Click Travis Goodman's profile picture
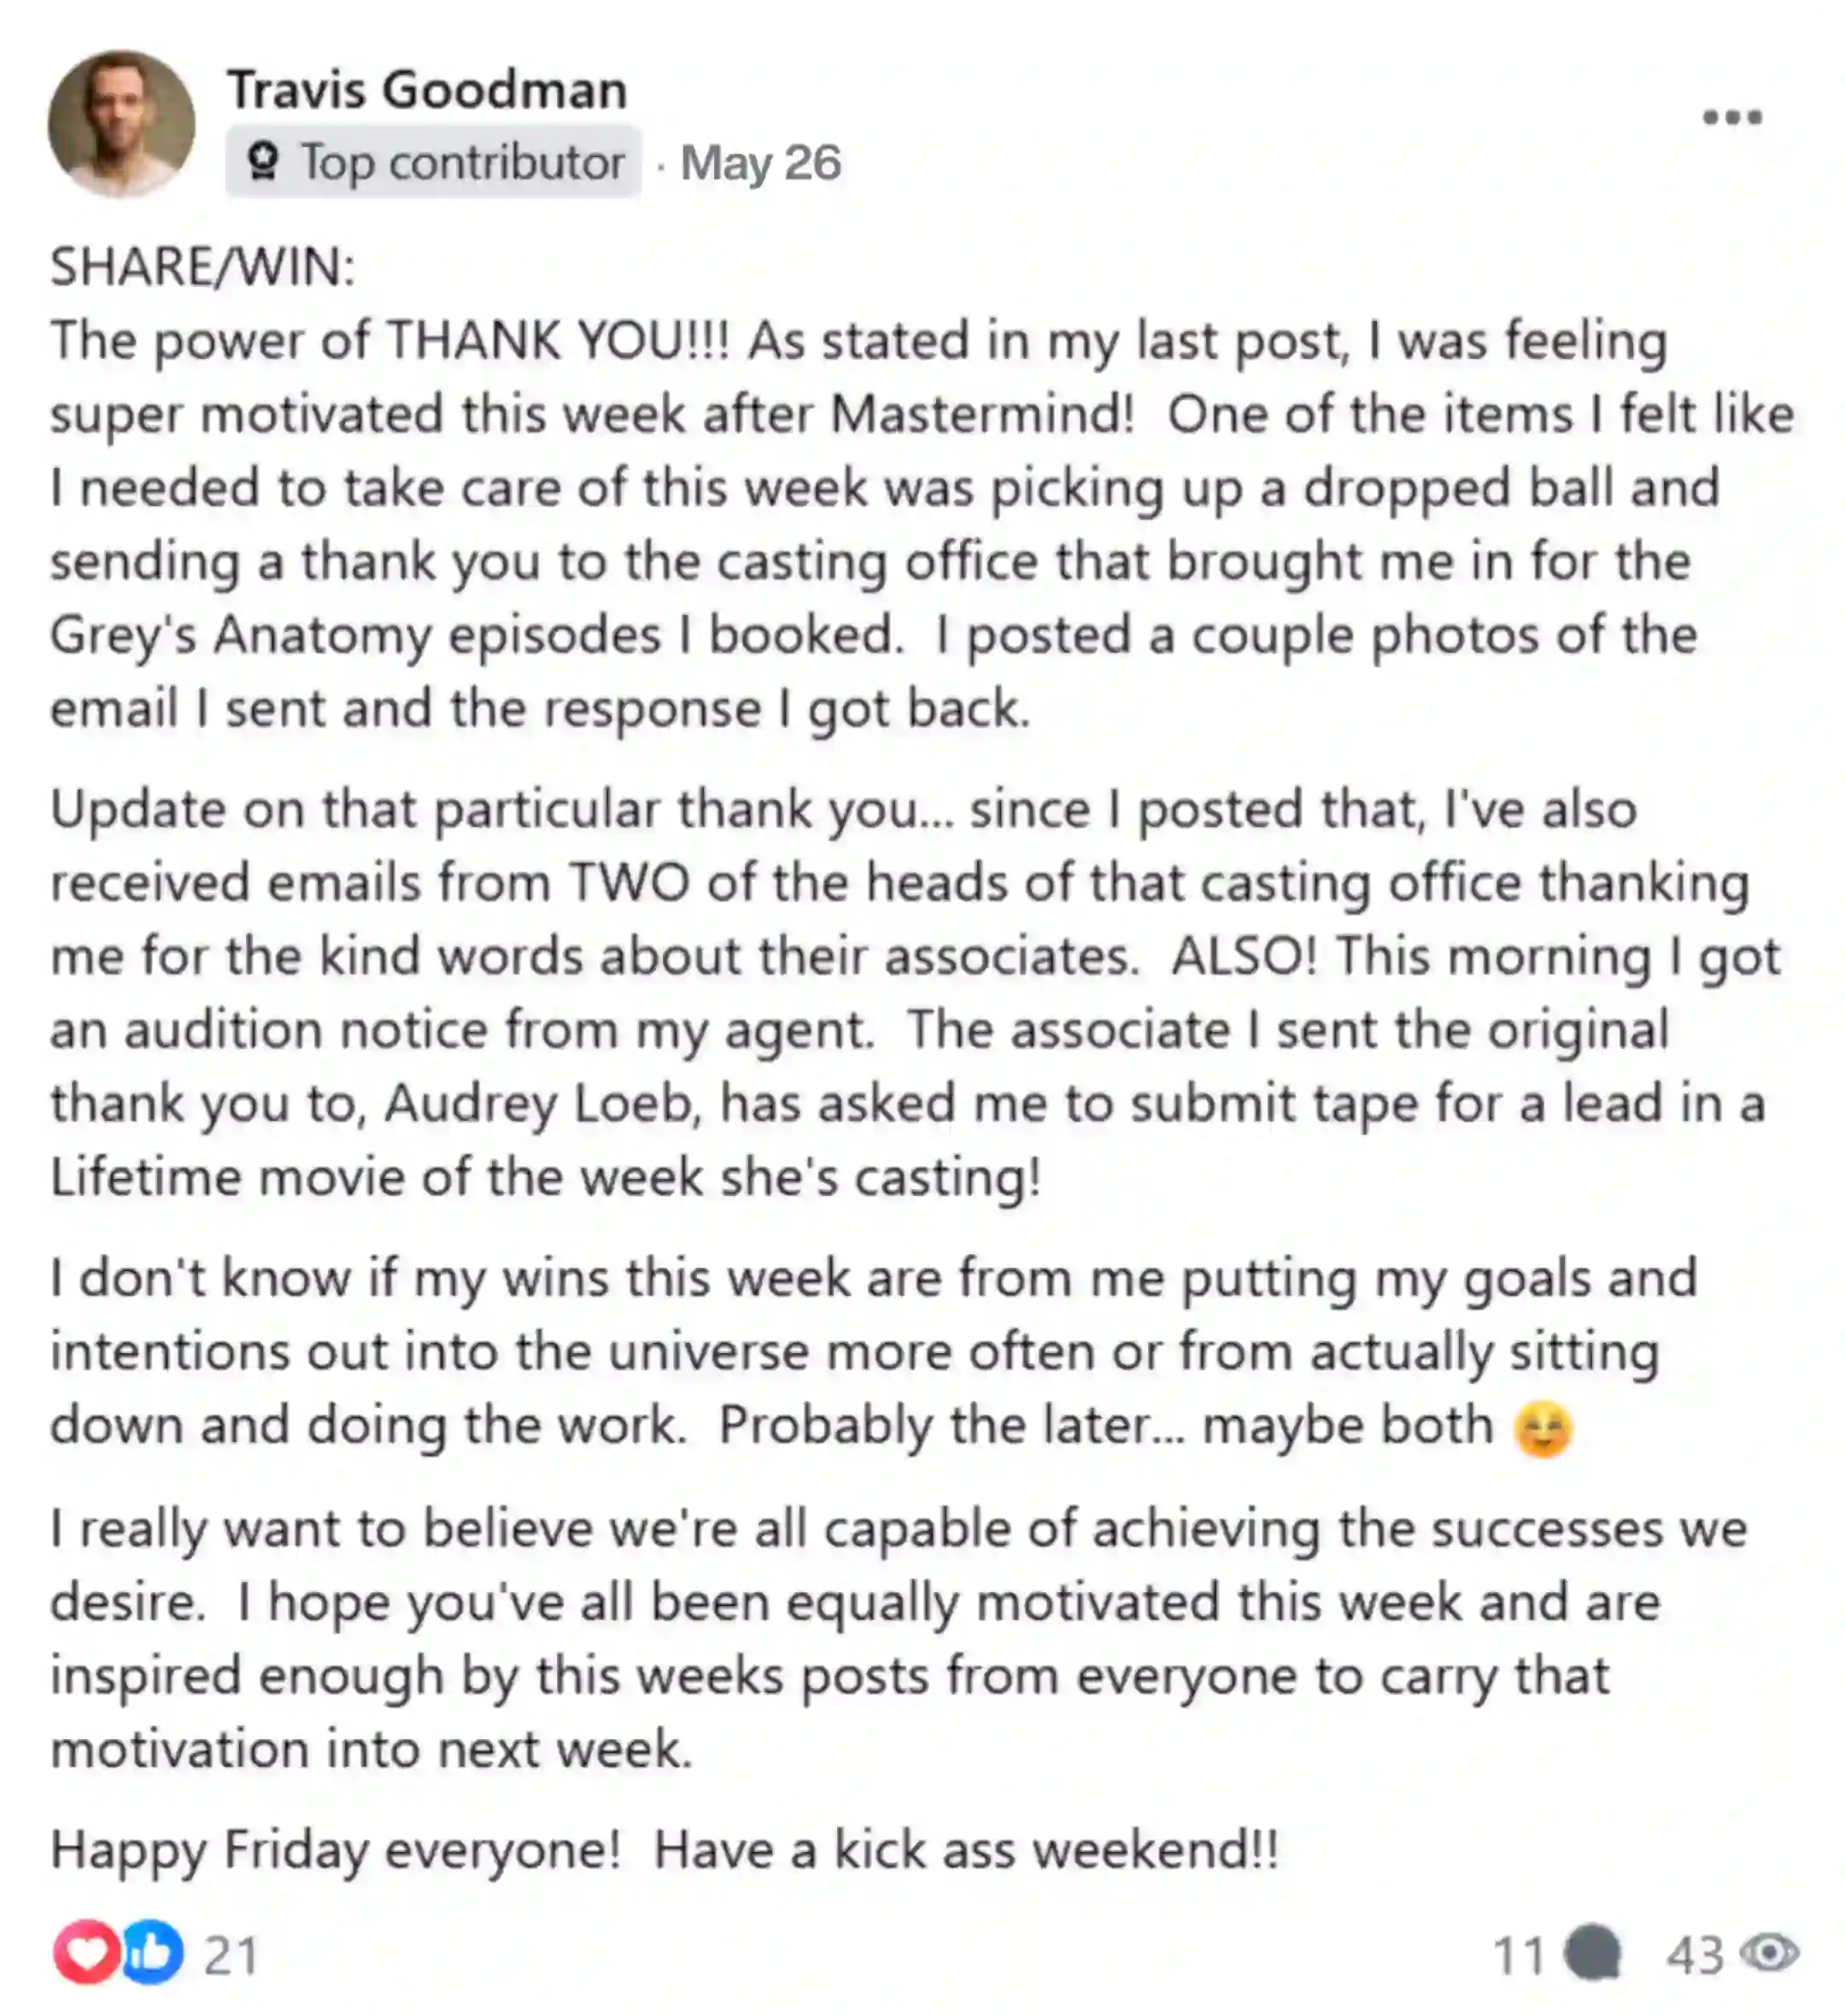The image size is (1845, 2016). [121, 123]
